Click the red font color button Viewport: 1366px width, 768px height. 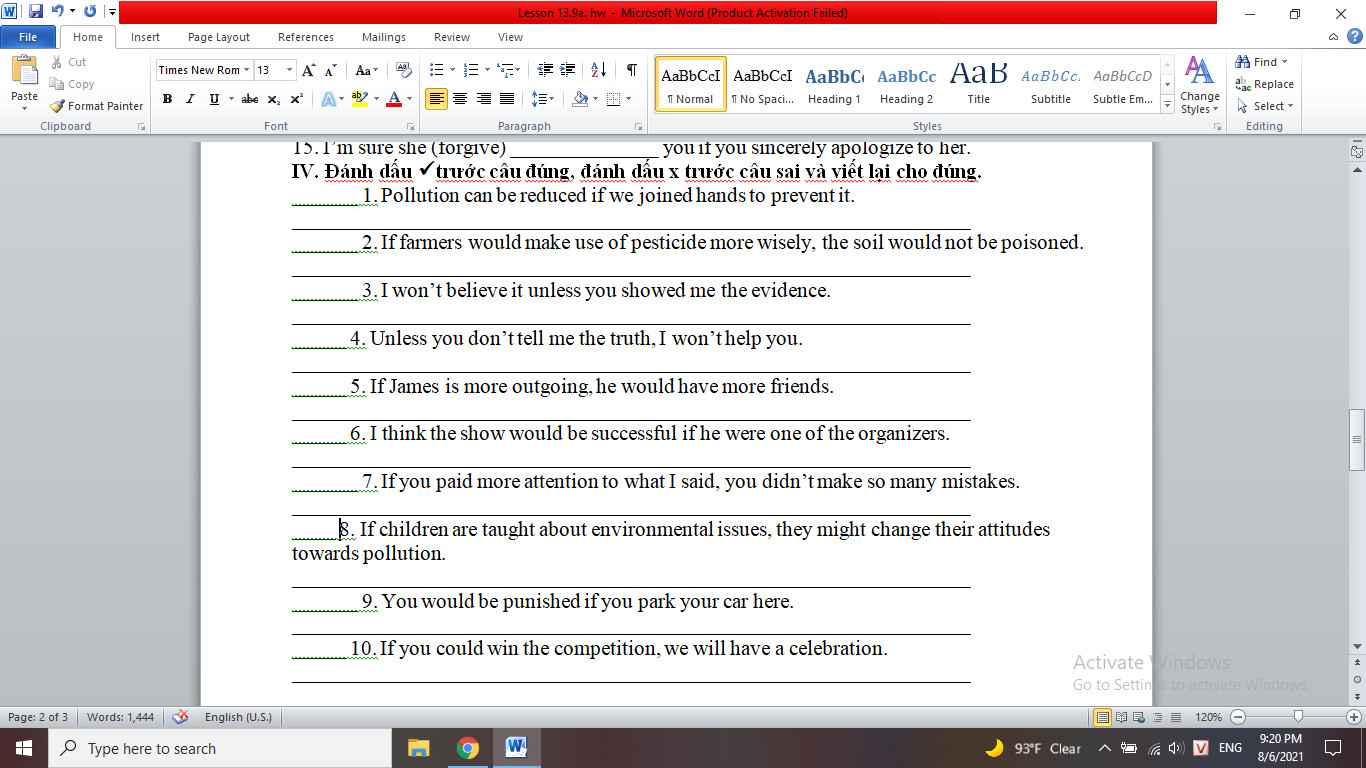[393, 99]
